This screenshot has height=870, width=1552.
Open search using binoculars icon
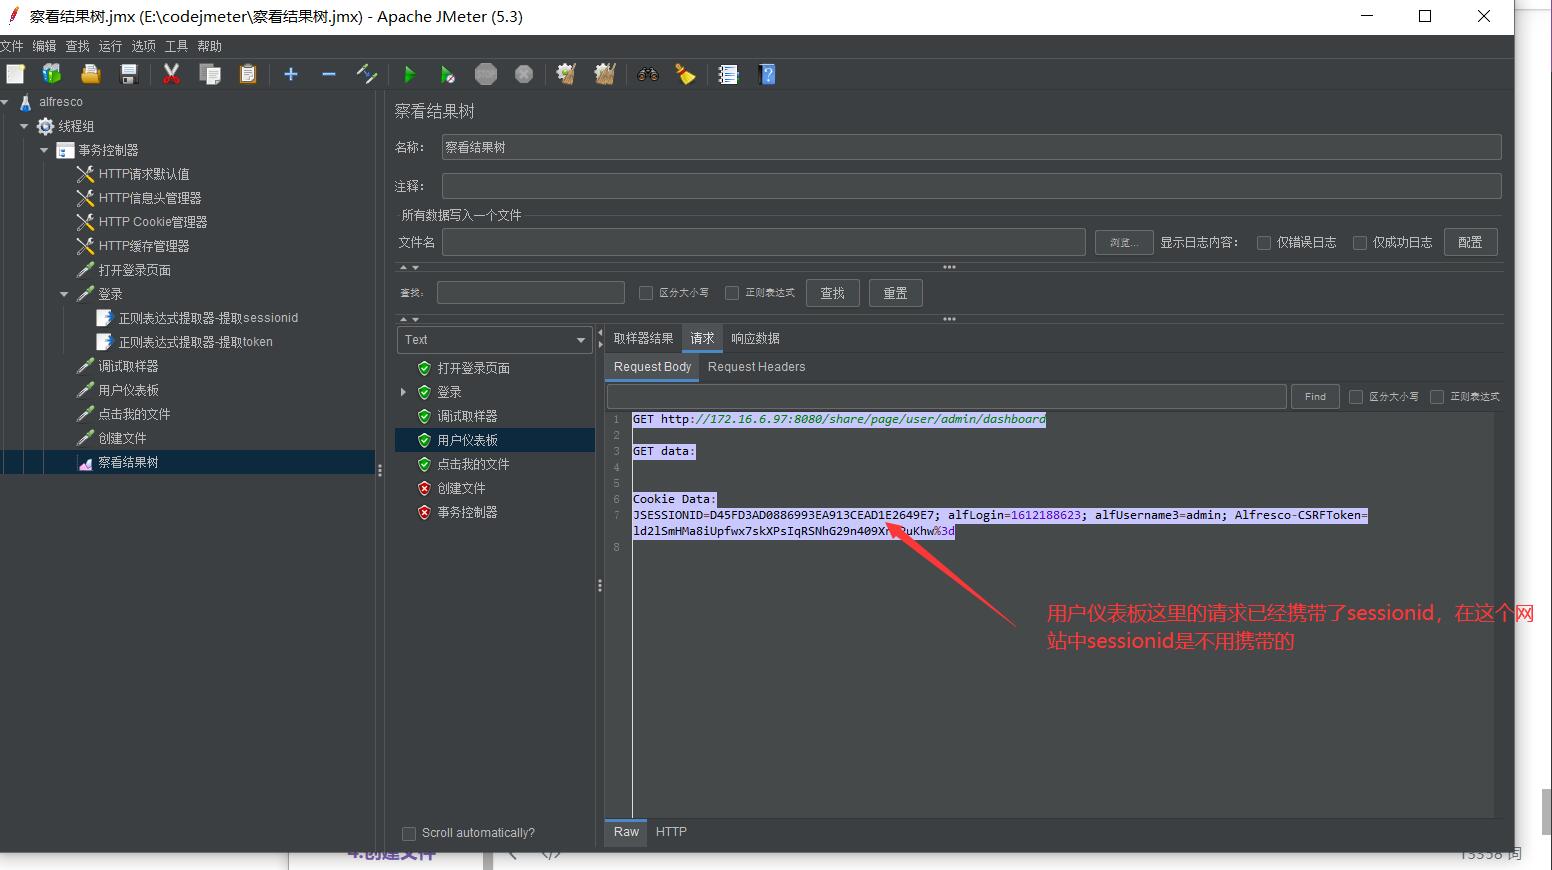pyautogui.click(x=648, y=74)
